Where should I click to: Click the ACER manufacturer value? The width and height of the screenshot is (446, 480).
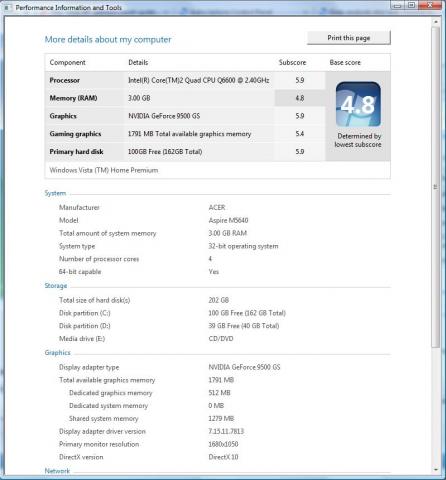pos(217,207)
